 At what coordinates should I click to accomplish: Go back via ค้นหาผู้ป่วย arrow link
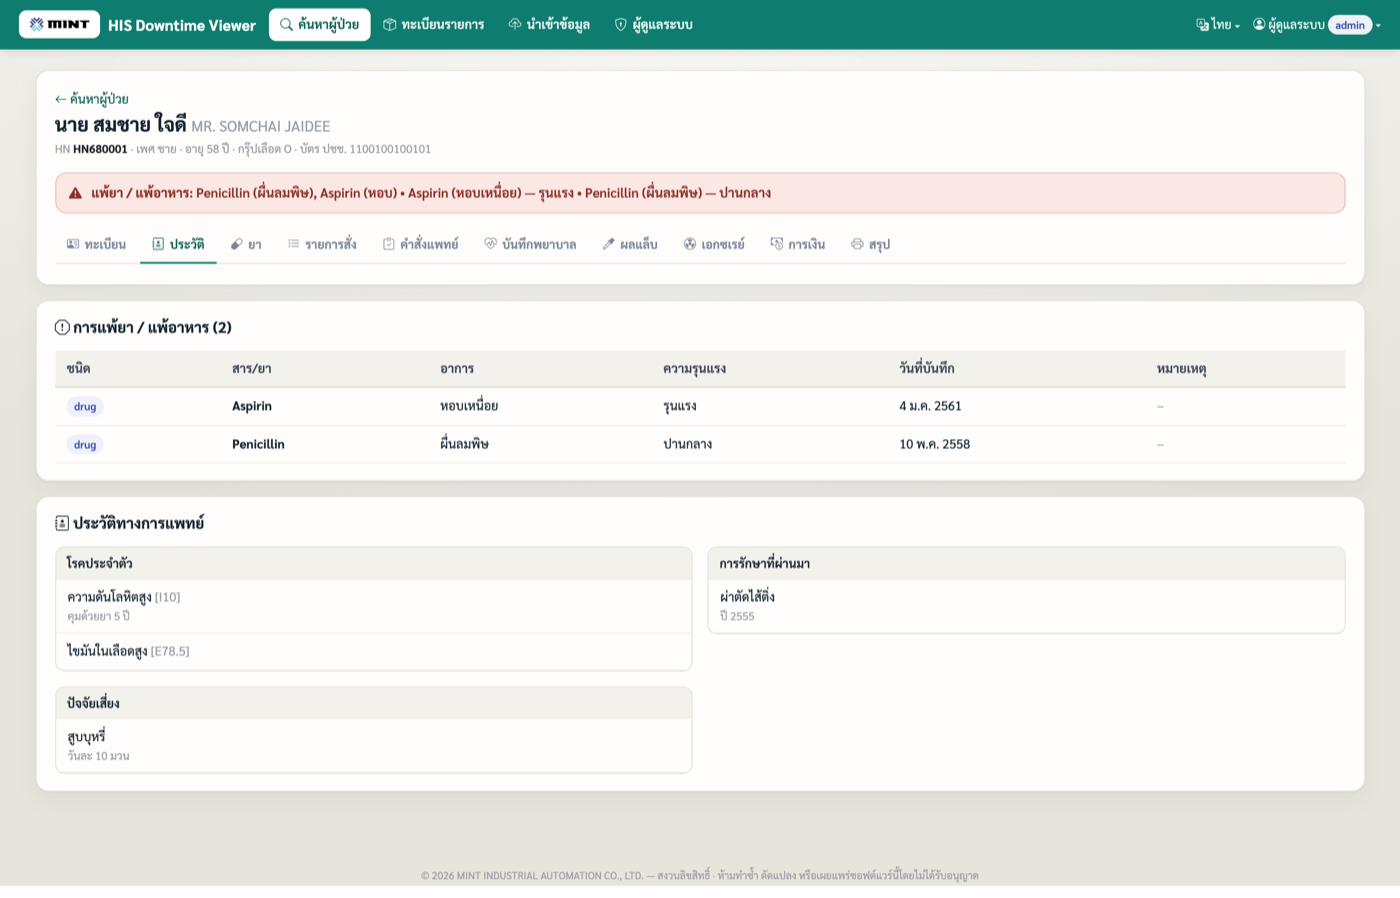[91, 99]
